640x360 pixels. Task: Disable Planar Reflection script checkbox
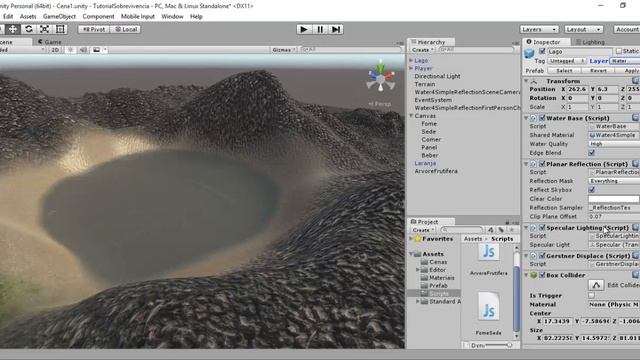[542, 164]
